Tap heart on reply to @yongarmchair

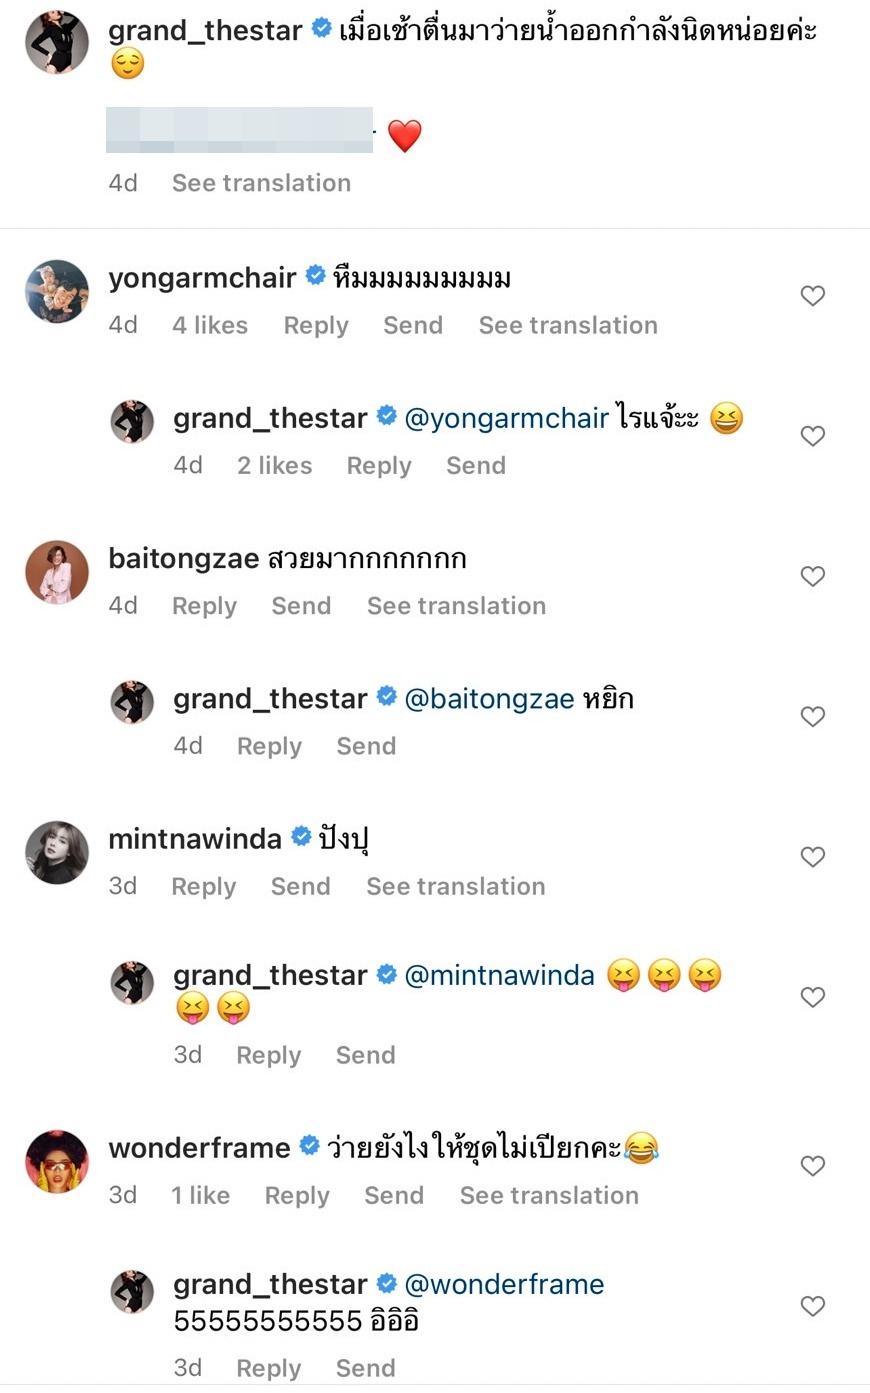[812, 436]
